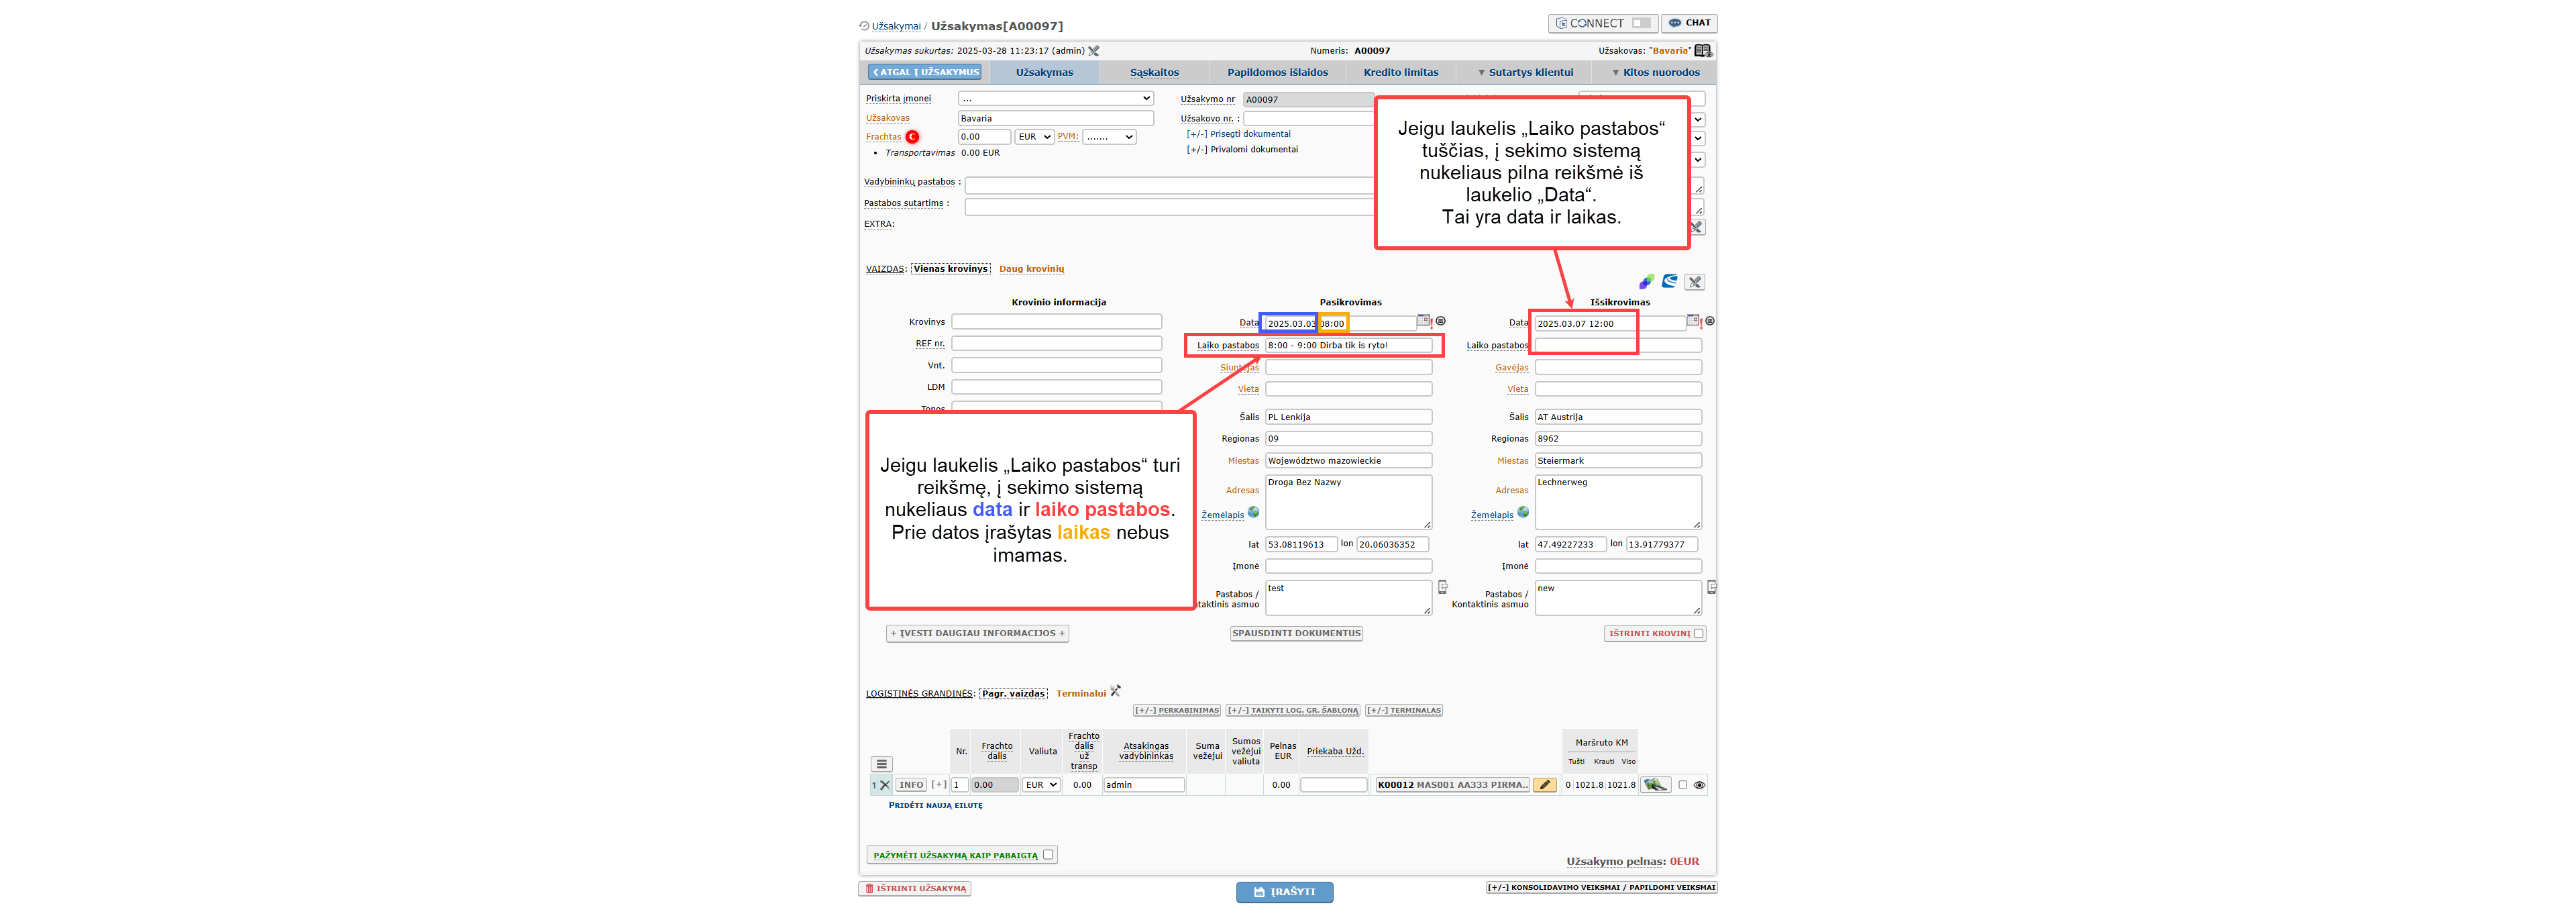The height and width of the screenshot is (918, 2576).
Task: Open the Valiuta EUR dropdown in row 1
Action: [x=1041, y=786]
